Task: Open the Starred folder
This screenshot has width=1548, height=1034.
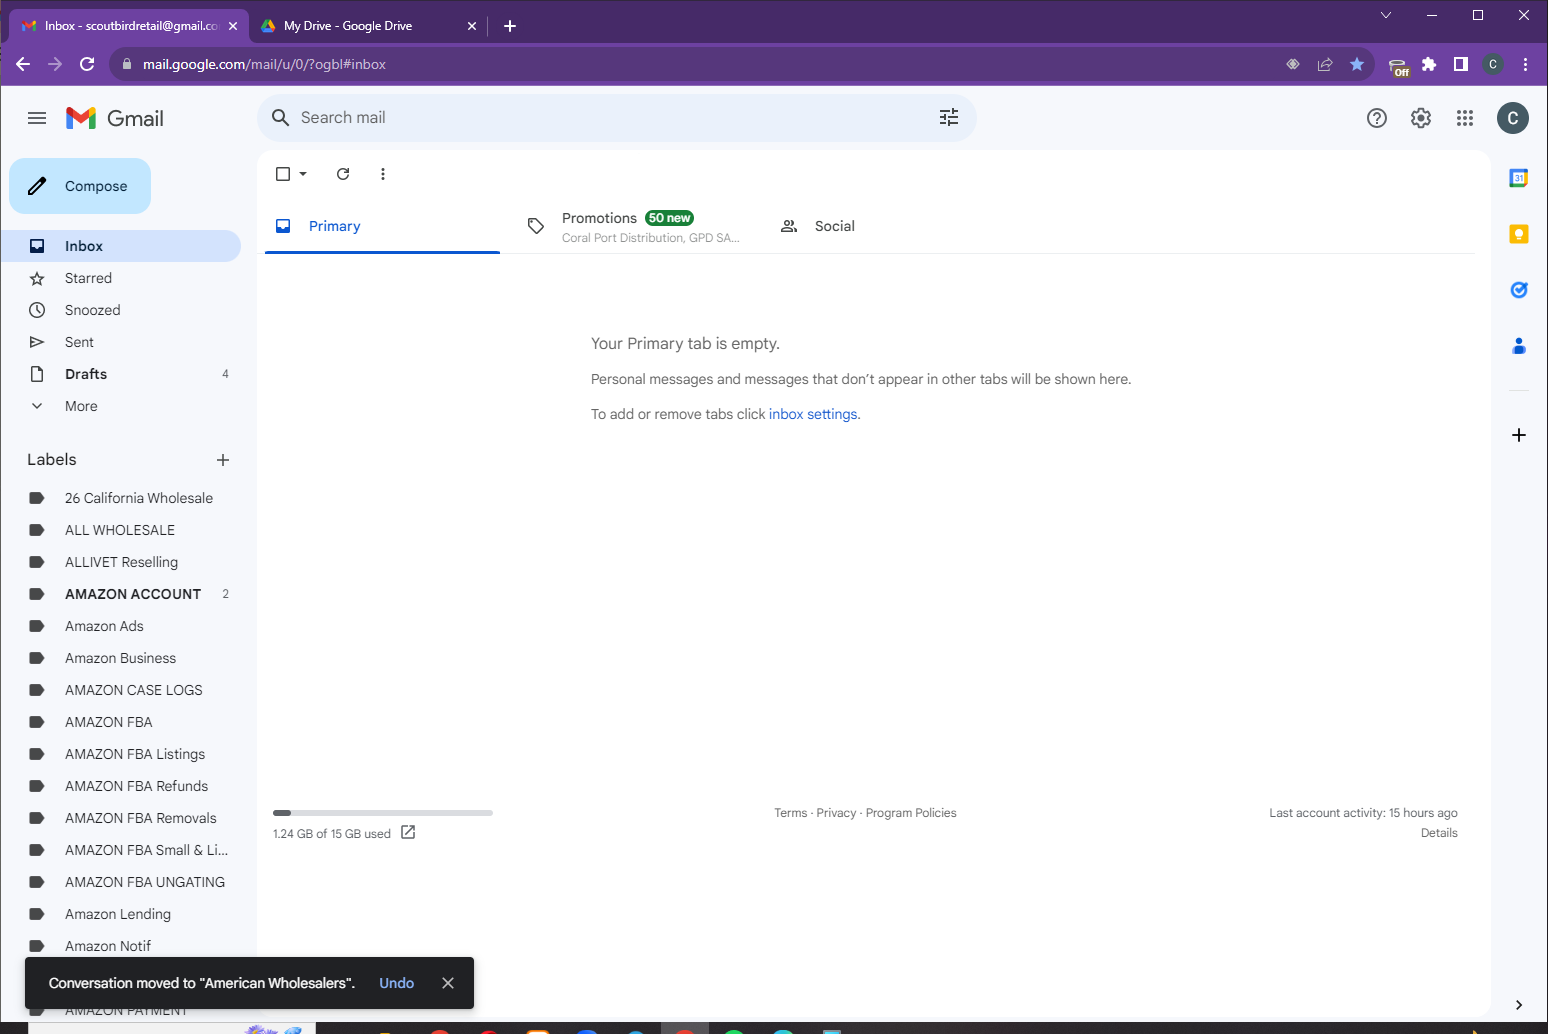Action: pos(121,278)
